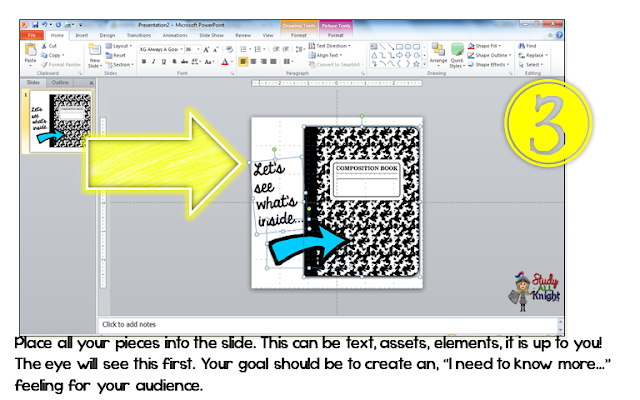Switch to the Design tab
Screen dimensions: 640x400
pos(107,36)
